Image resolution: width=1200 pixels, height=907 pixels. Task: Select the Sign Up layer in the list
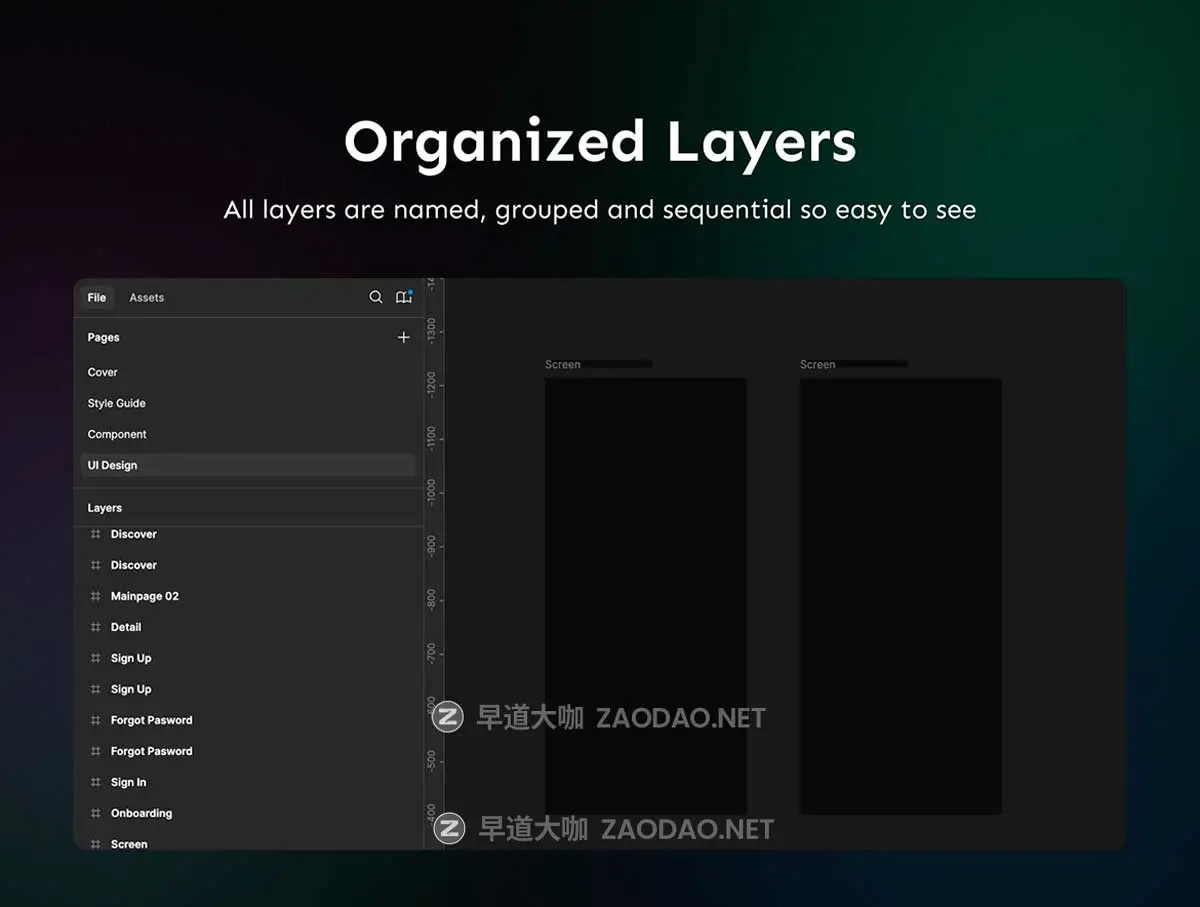(x=131, y=658)
